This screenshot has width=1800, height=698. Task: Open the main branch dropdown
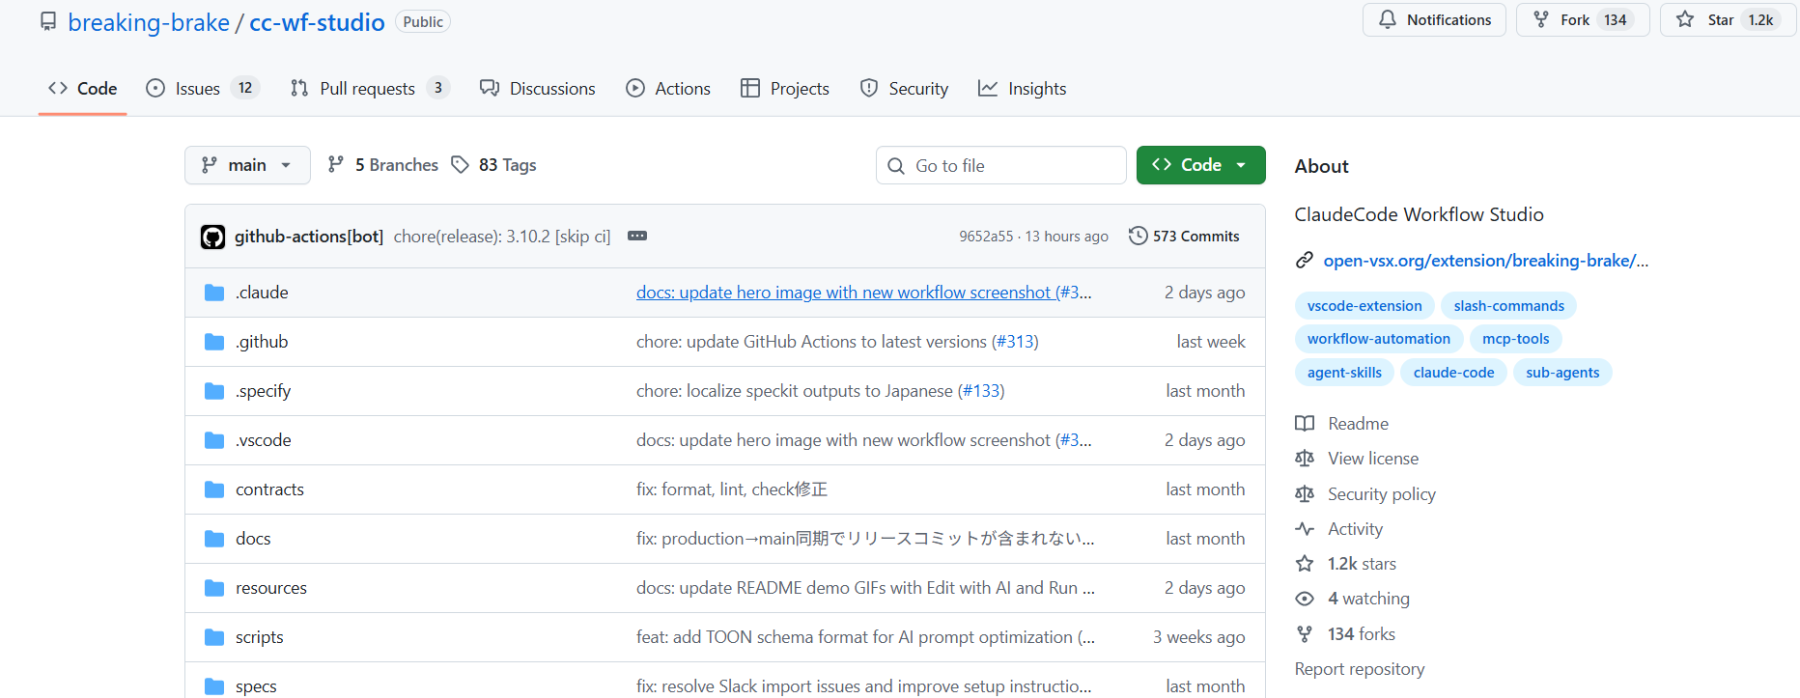click(247, 165)
